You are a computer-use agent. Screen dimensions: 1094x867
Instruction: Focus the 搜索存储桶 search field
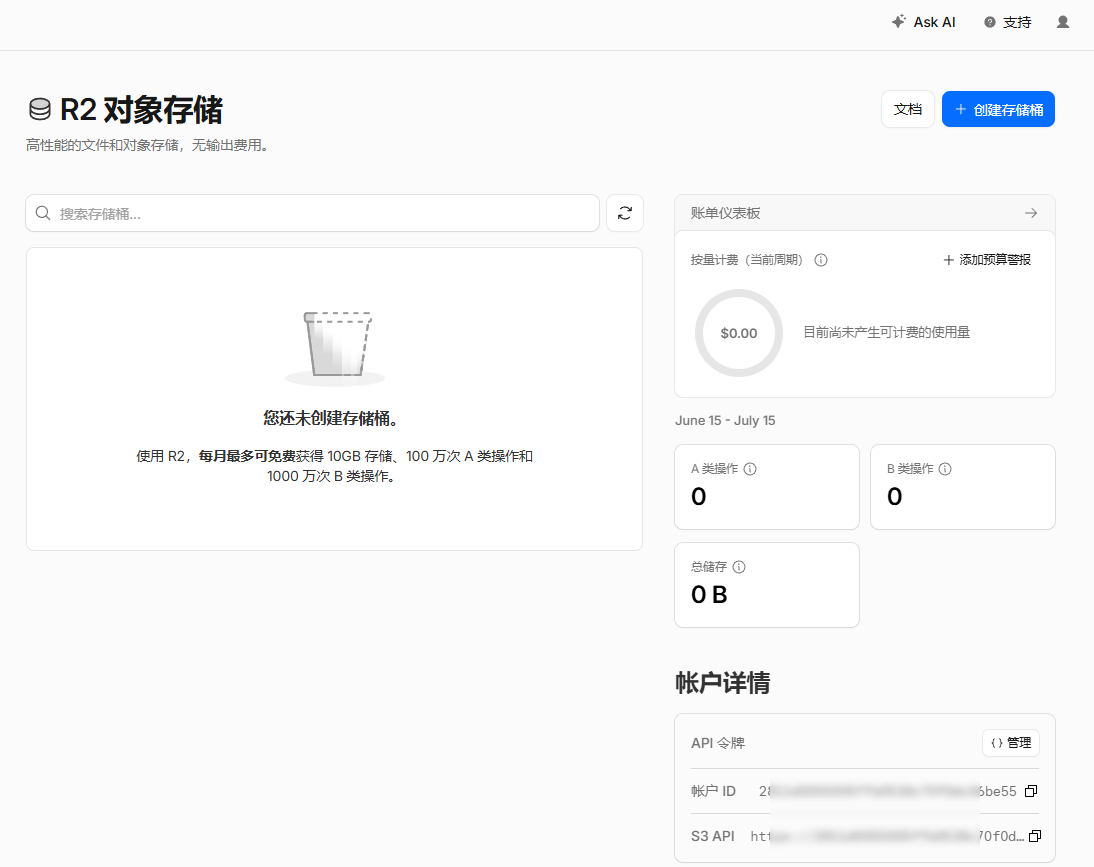pos(313,213)
